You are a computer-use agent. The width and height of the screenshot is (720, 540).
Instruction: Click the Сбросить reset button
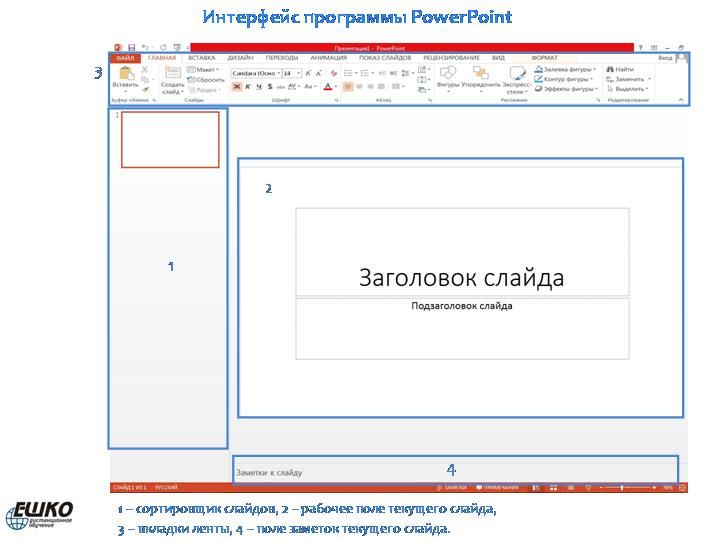point(206,80)
